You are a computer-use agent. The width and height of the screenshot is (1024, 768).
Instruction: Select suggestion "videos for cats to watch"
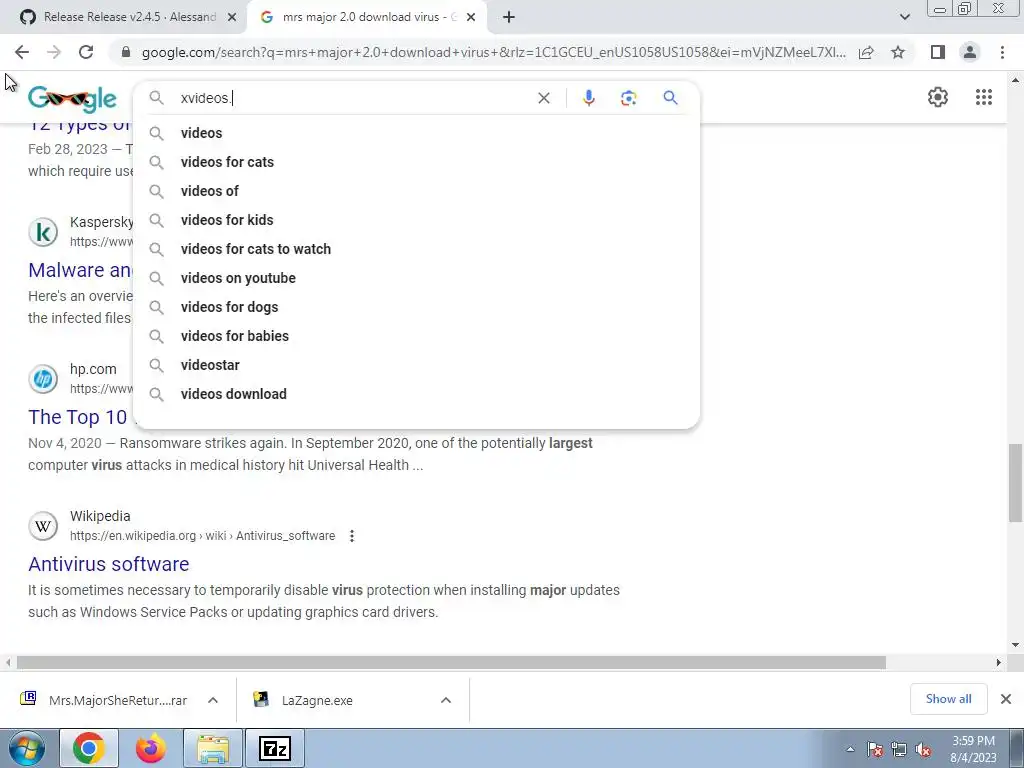(416, 249)
